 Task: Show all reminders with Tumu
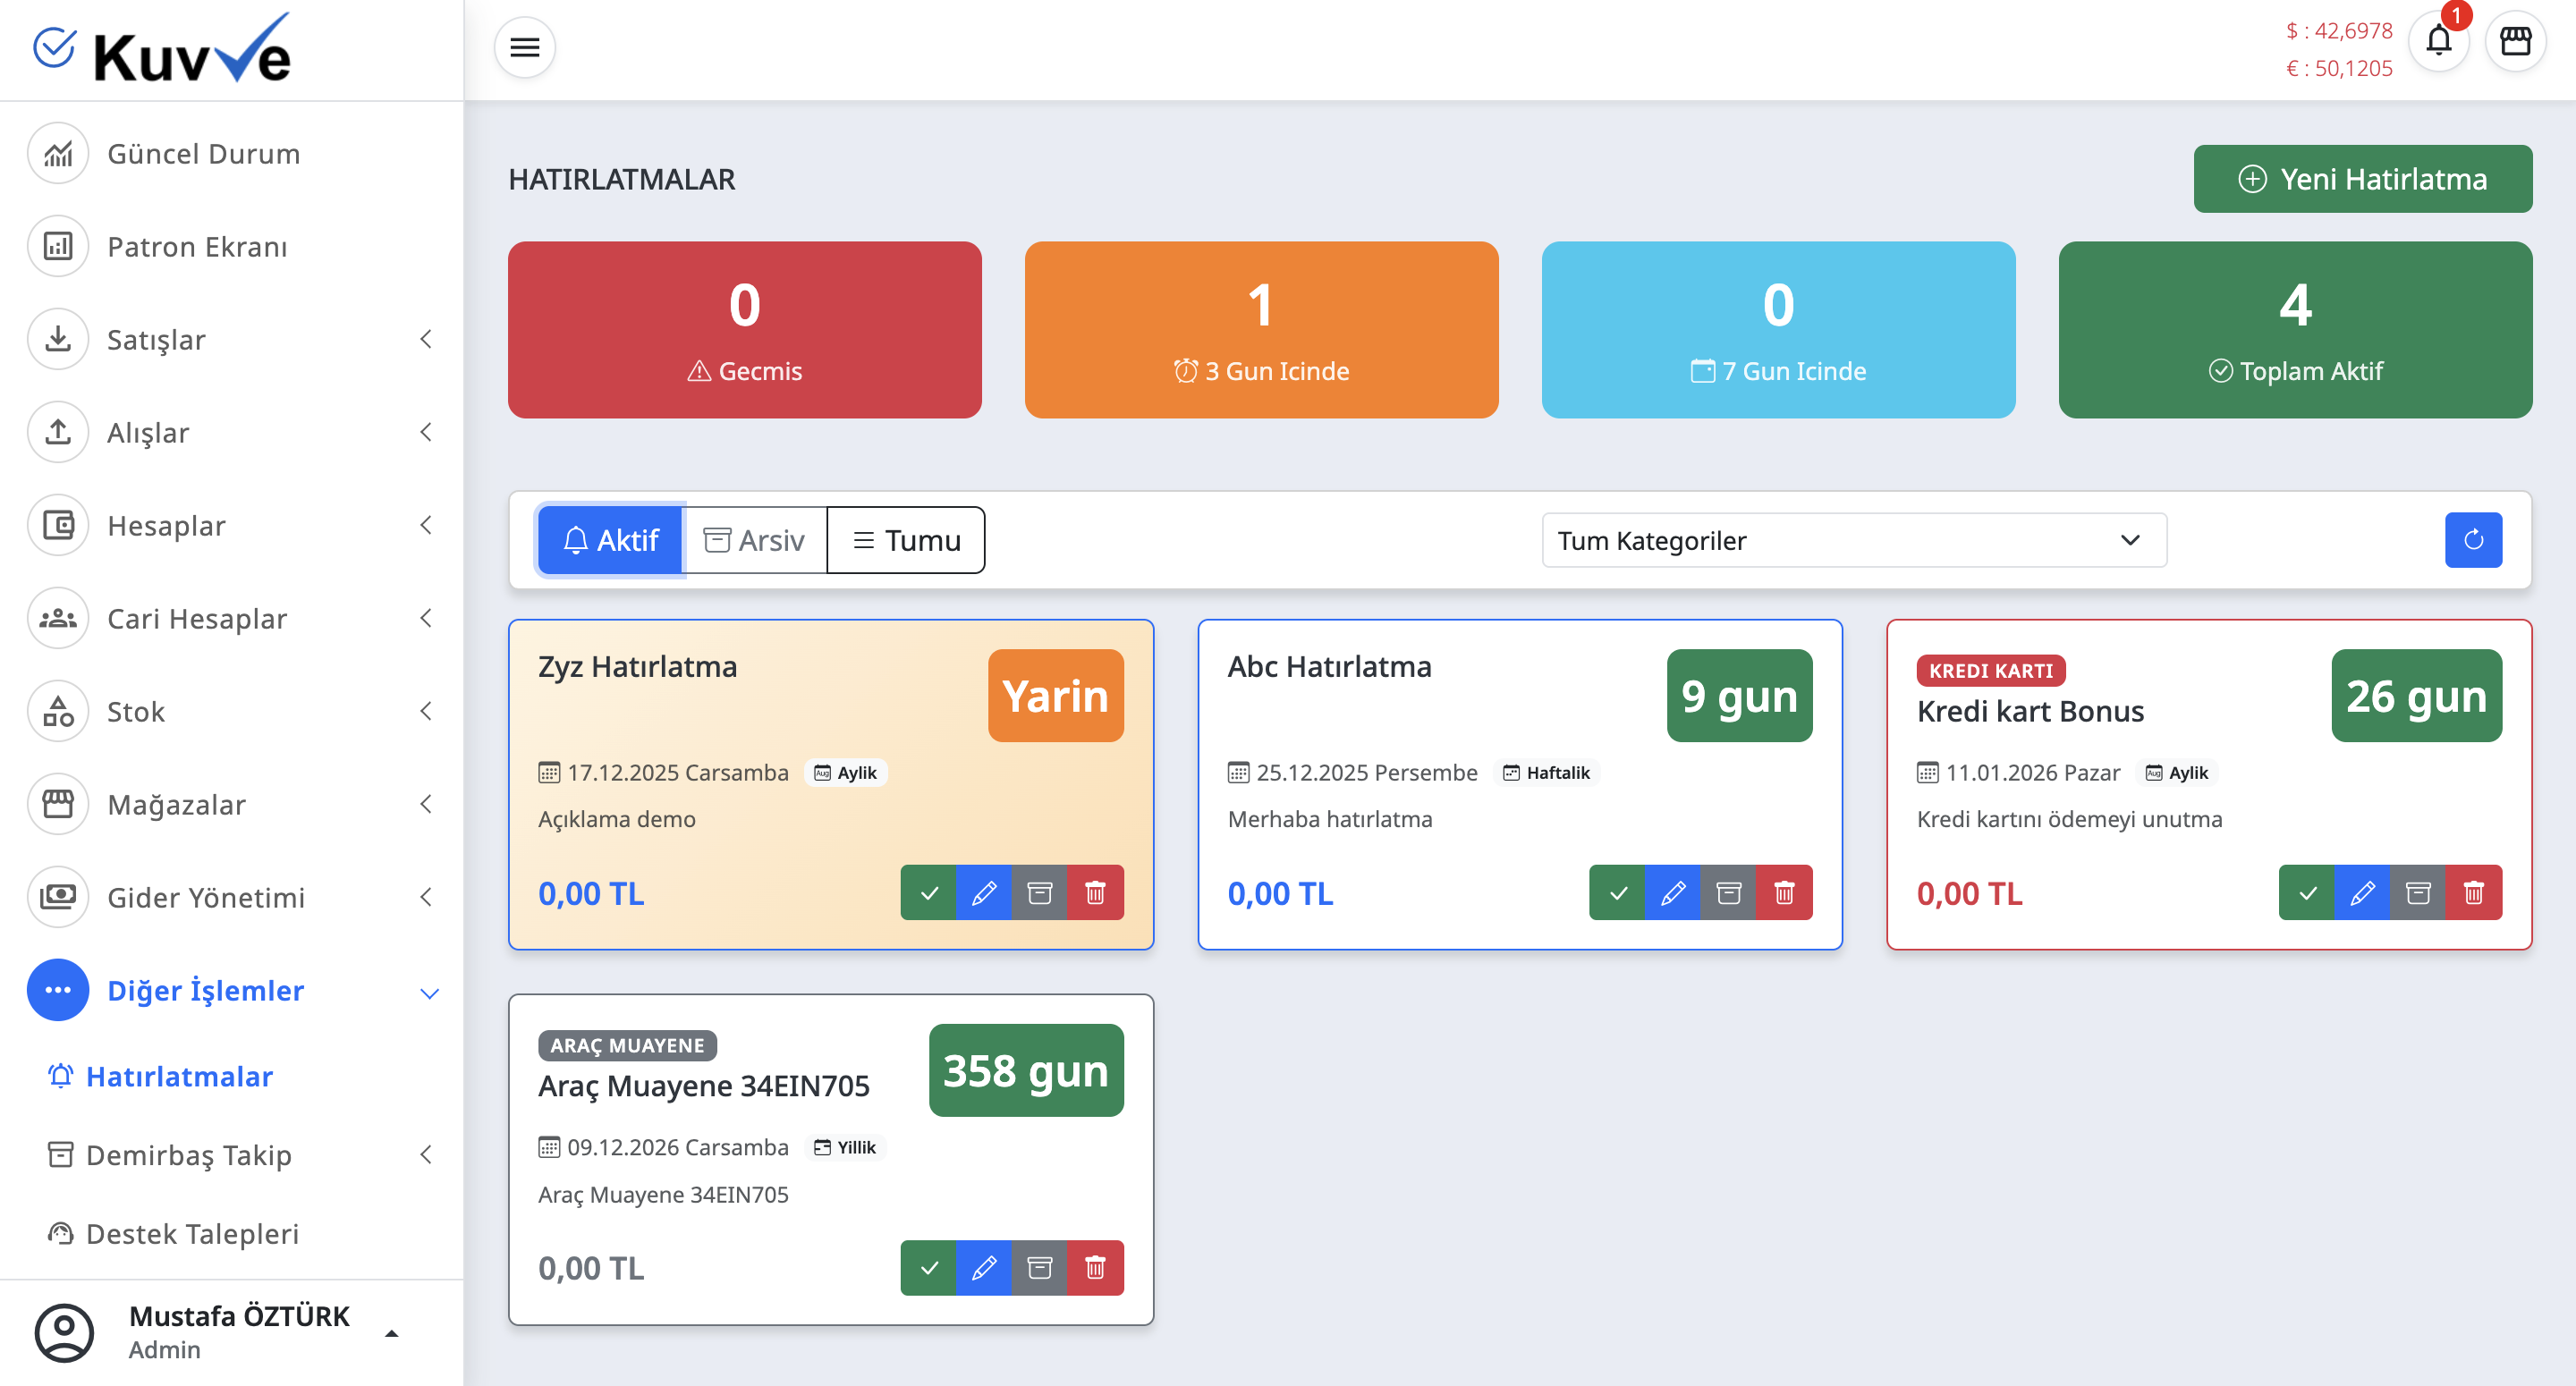coord(905,540)
